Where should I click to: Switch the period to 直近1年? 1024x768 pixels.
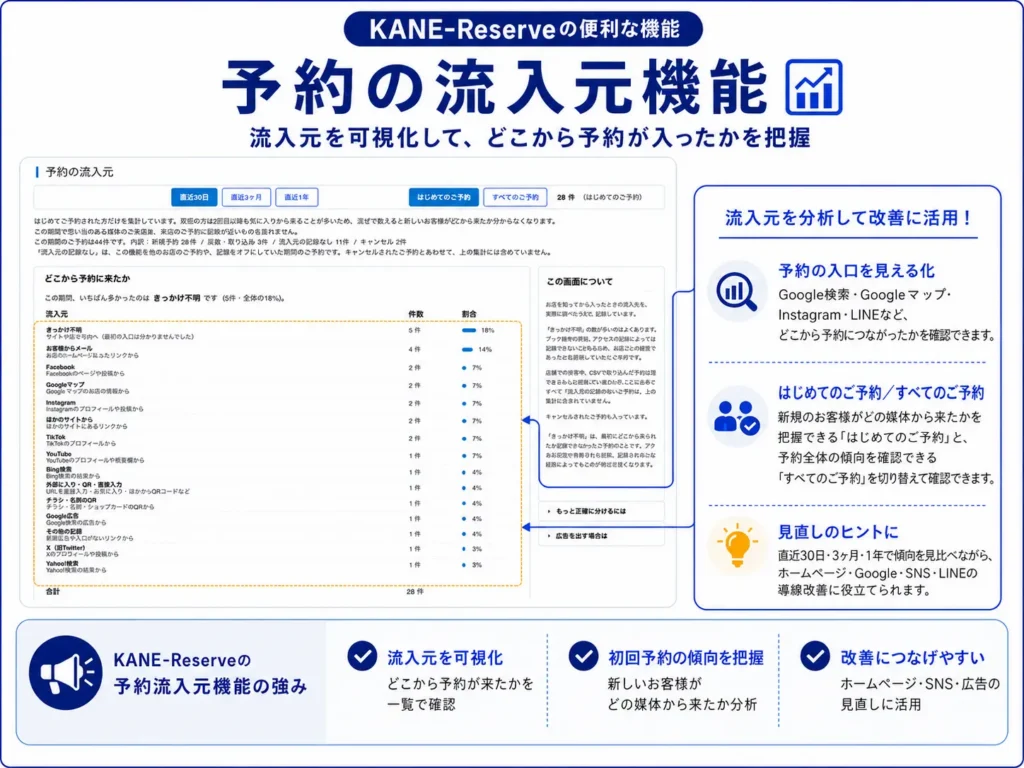pyautogui.click(x=296, y=197)
